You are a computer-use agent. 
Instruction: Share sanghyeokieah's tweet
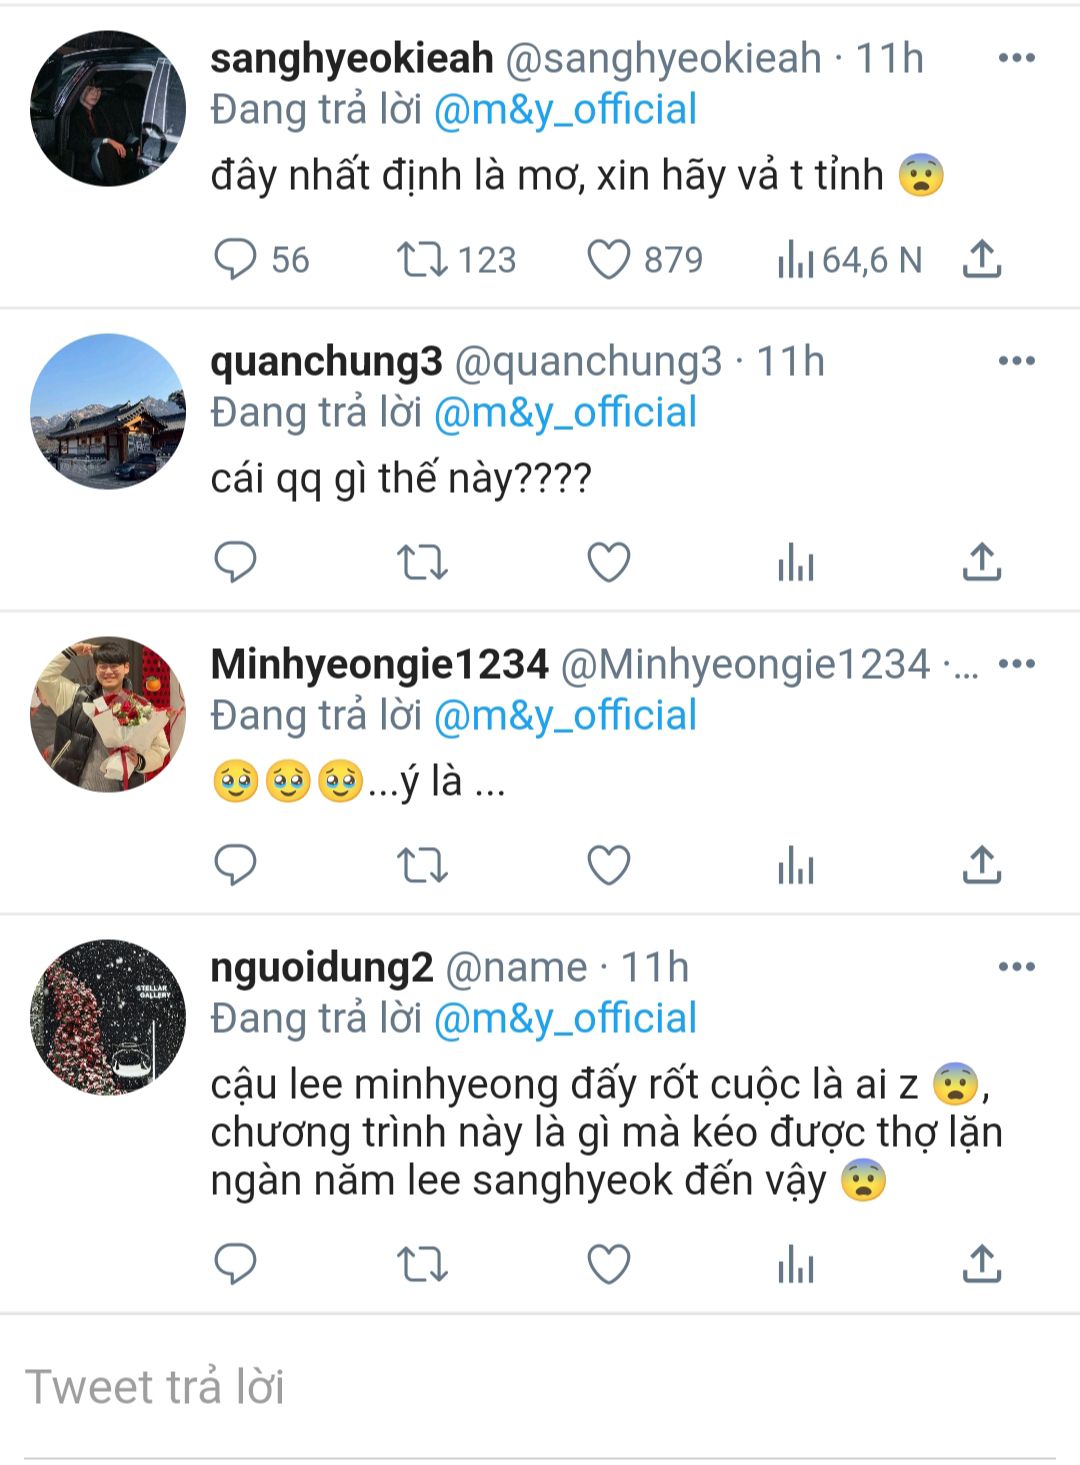[x=981, y=259]
